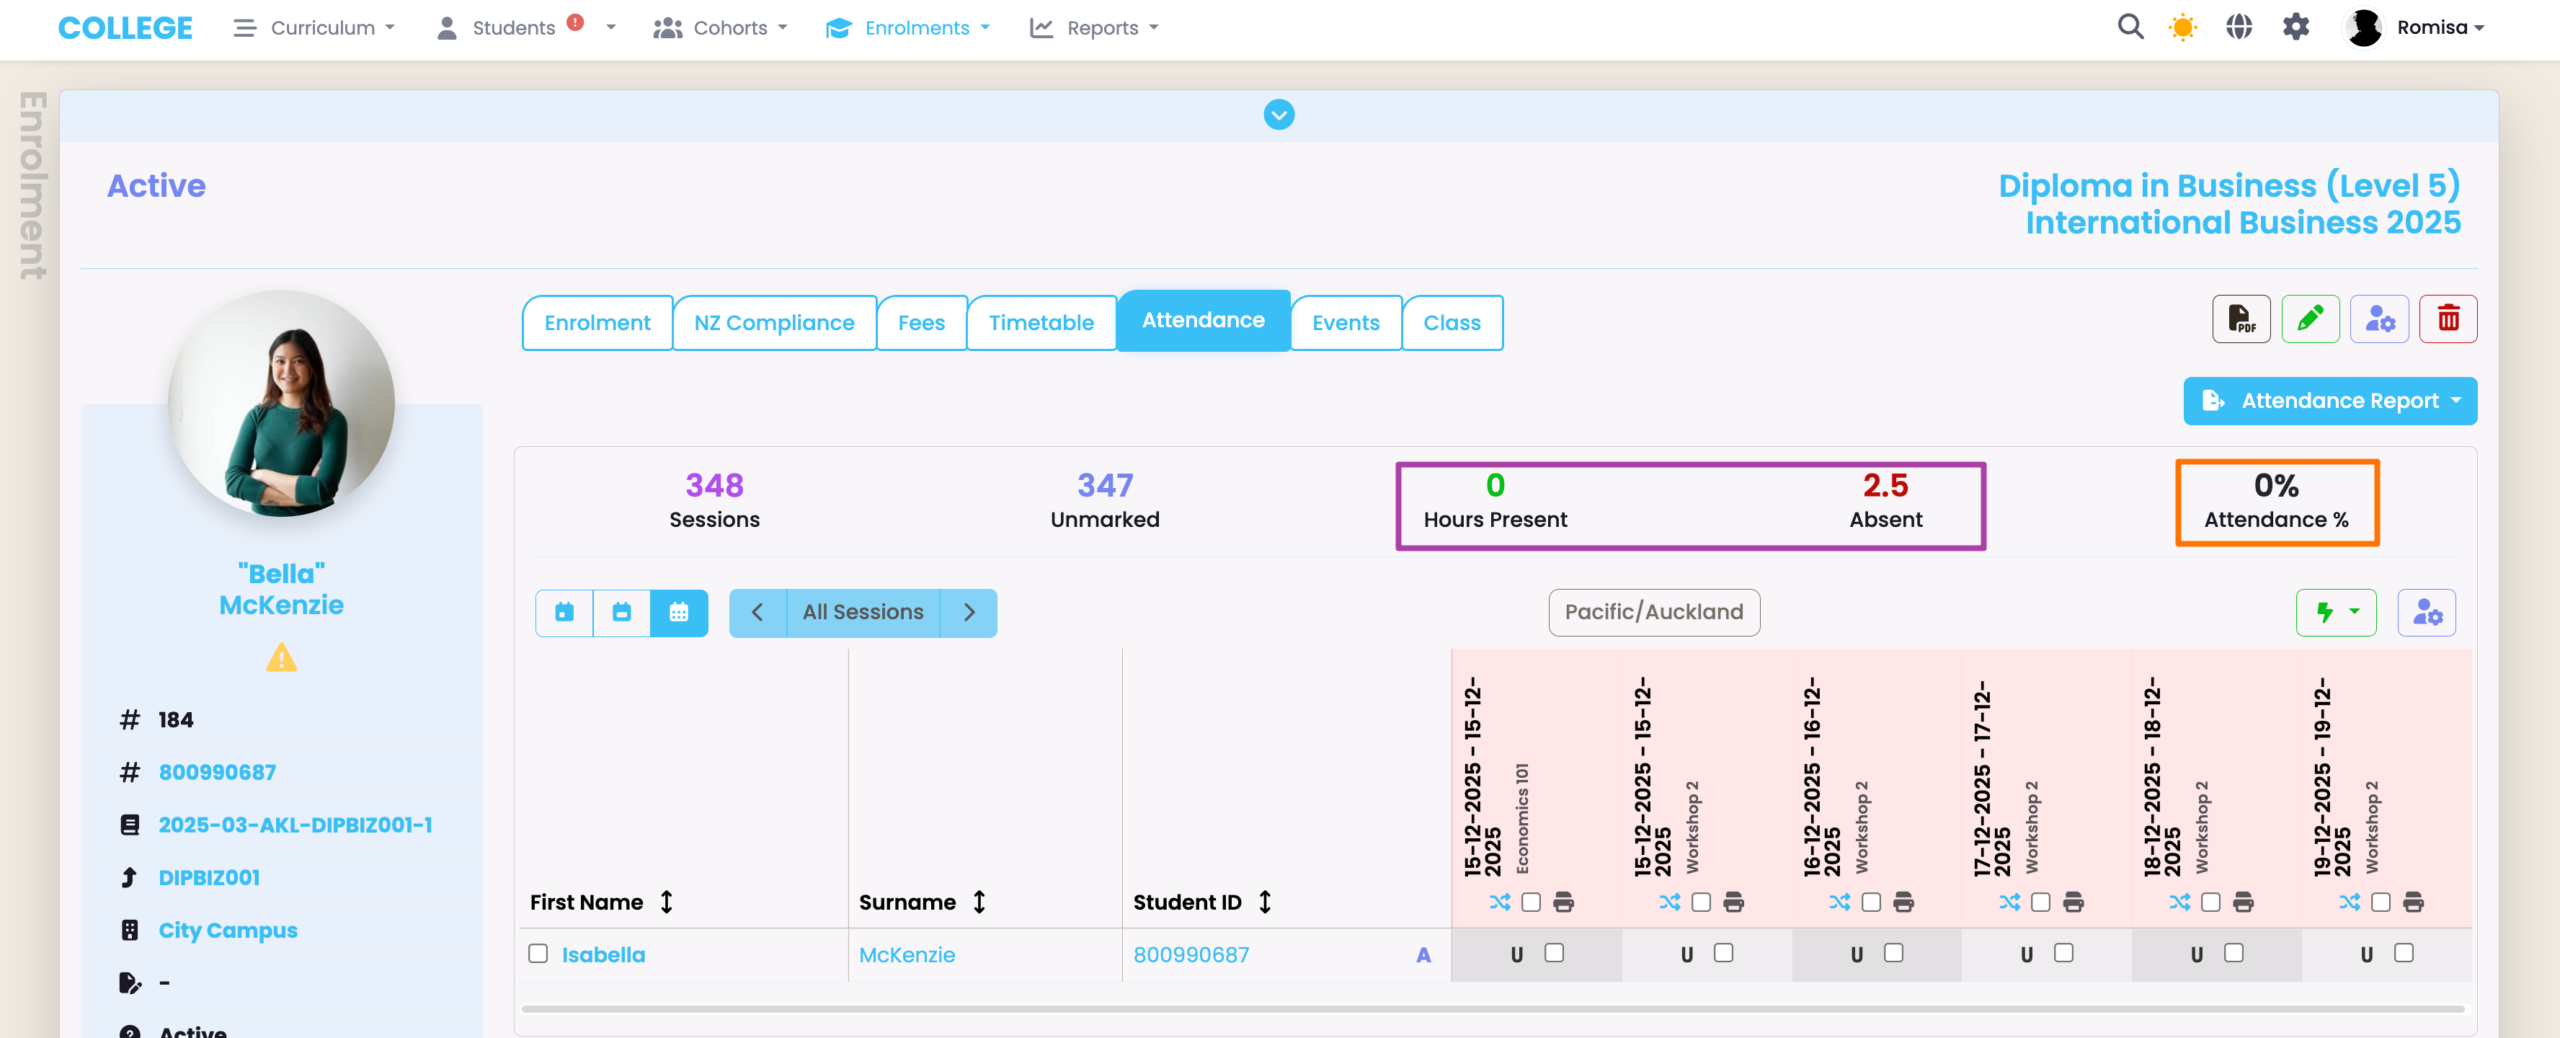Sort the table by Surname column
Screen dimensions: 2560x1038
coord(978,902)
